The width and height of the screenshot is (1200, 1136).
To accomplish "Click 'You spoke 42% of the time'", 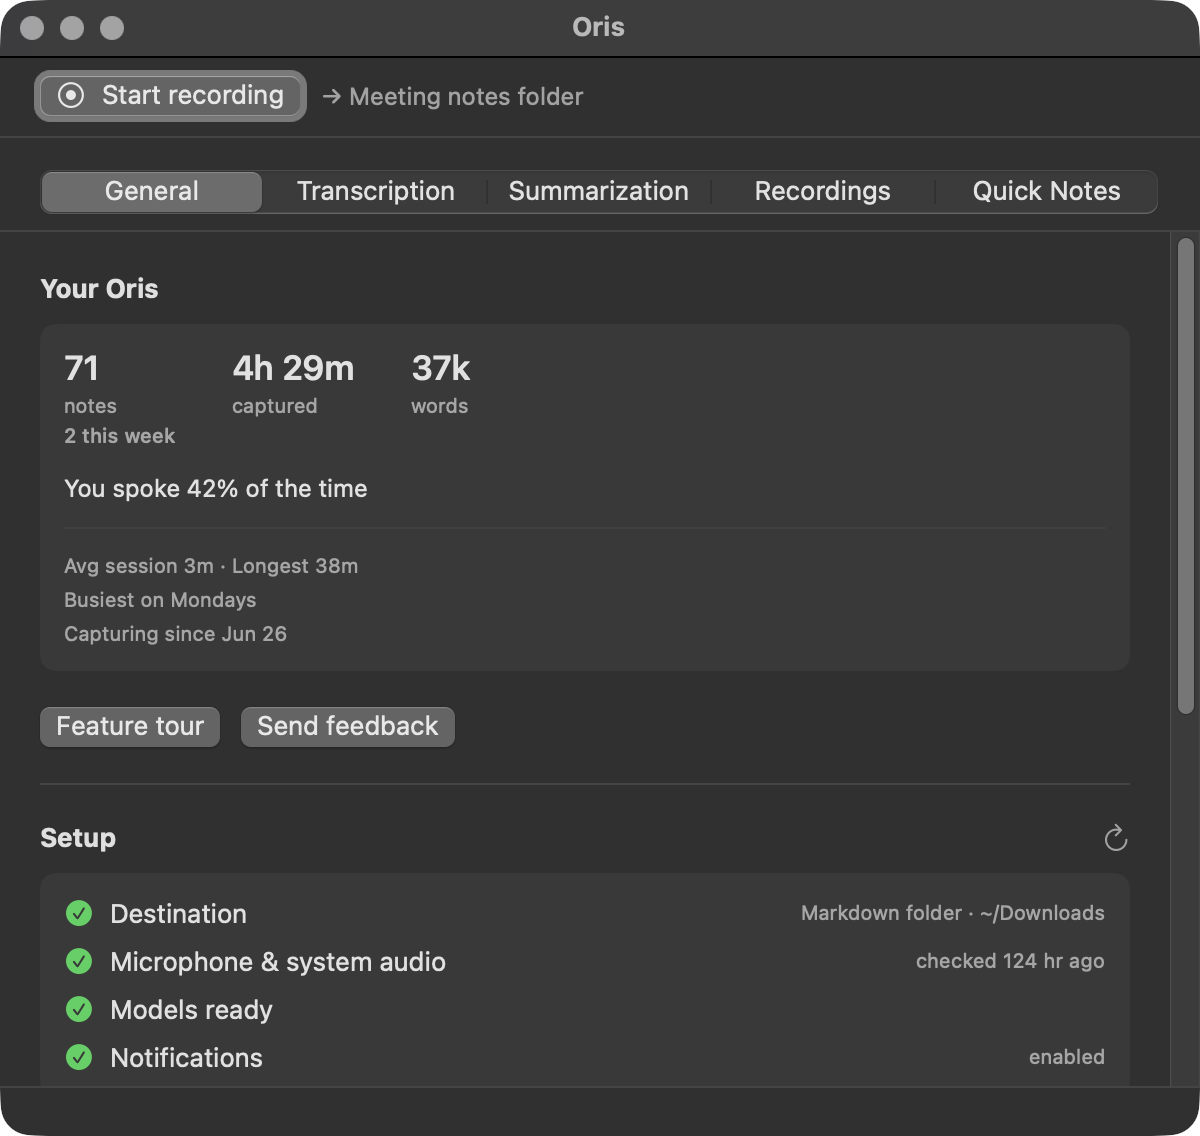I will (x=215, y=488).
